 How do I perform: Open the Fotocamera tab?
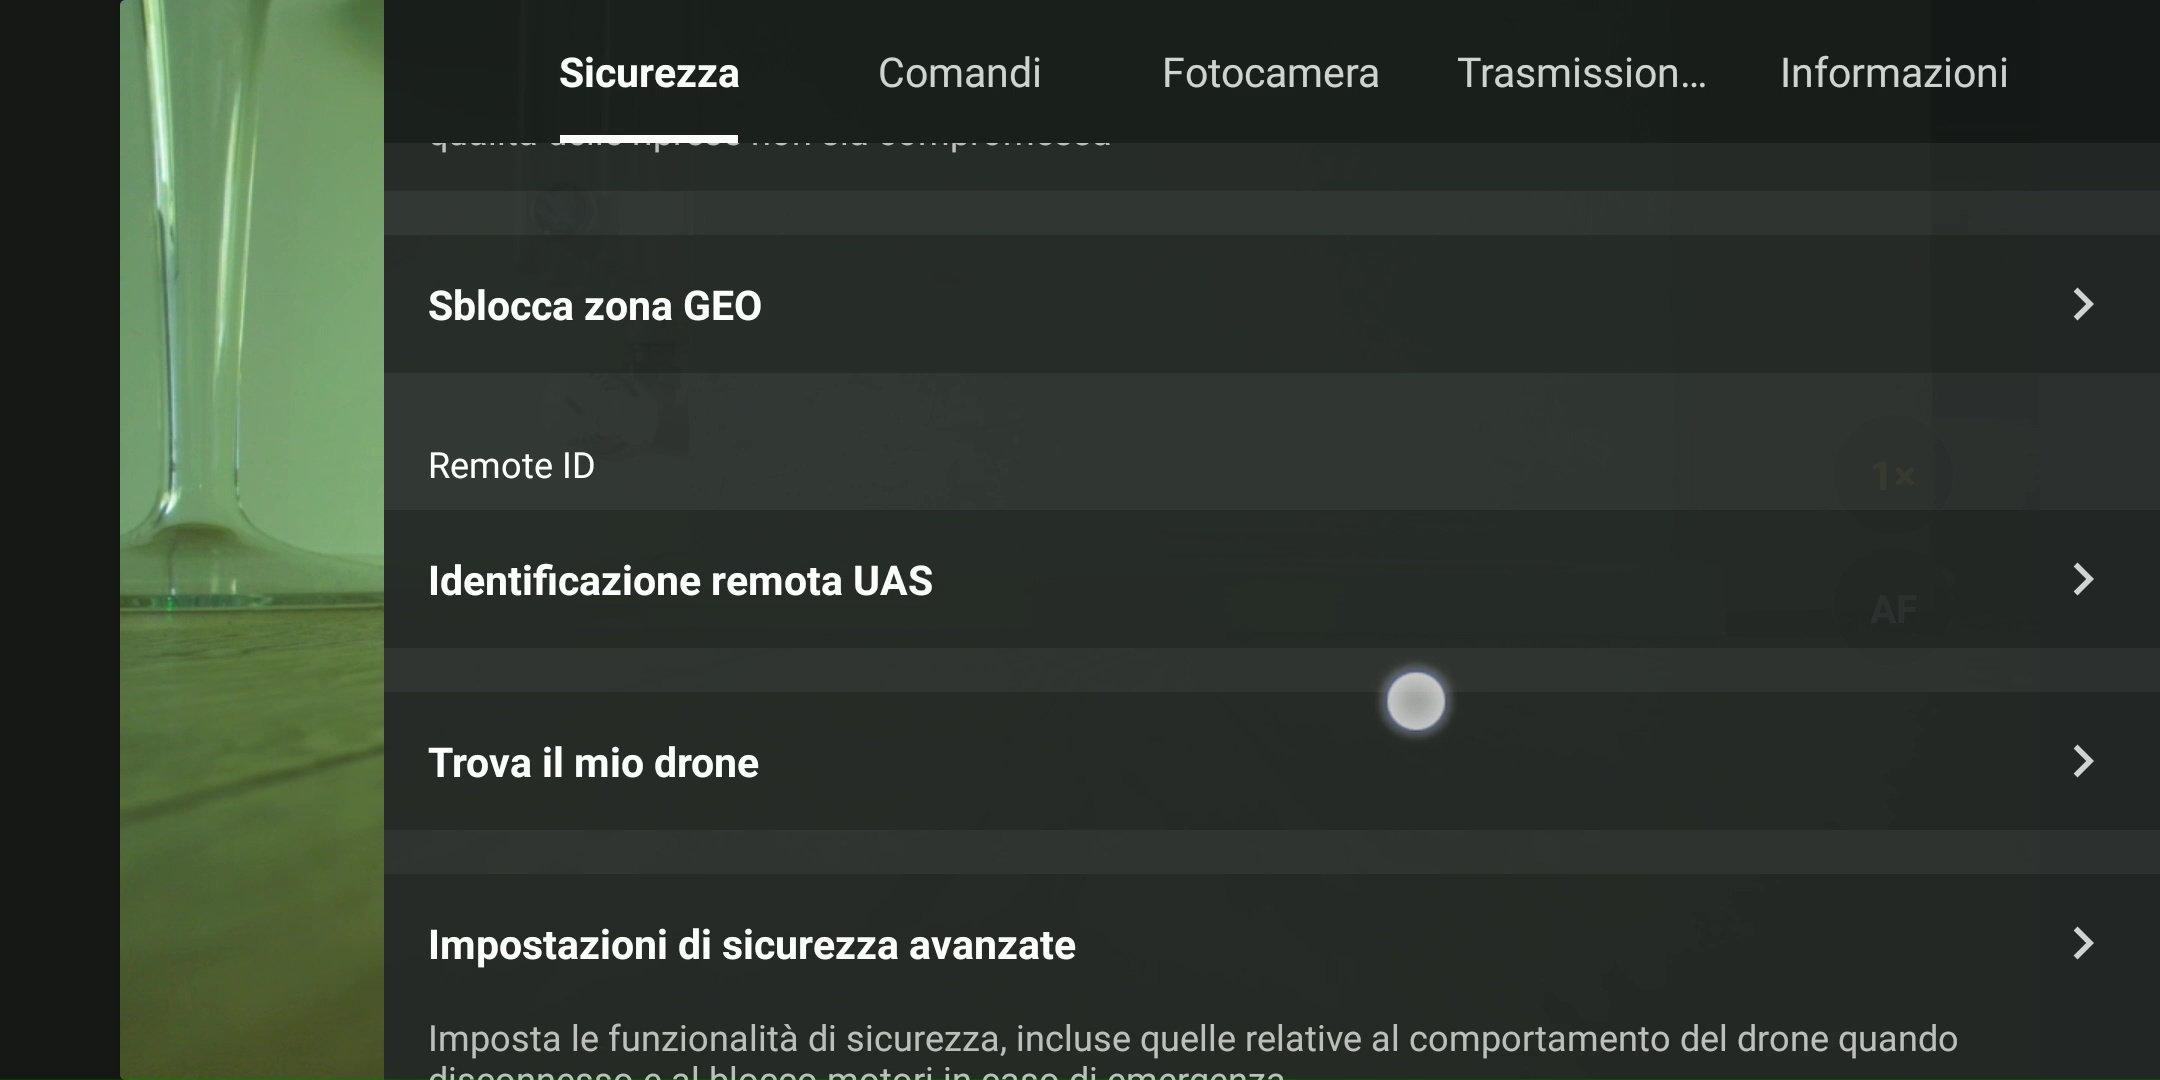click(1270, 73)
